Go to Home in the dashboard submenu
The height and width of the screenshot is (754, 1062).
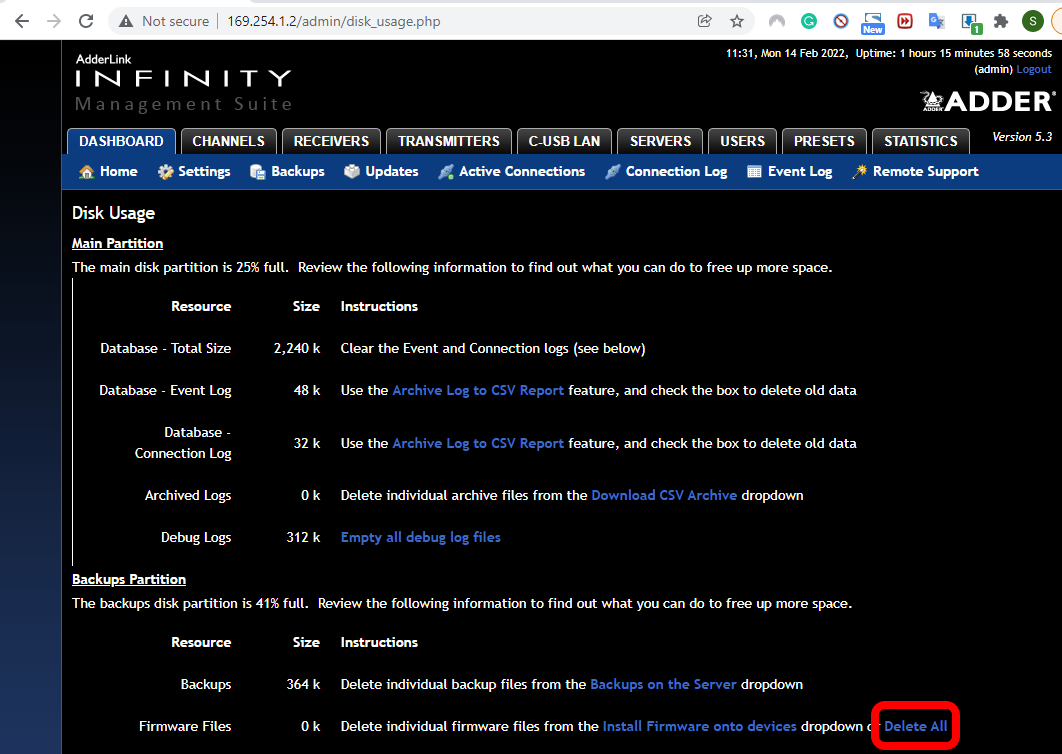tap(108, 171)
